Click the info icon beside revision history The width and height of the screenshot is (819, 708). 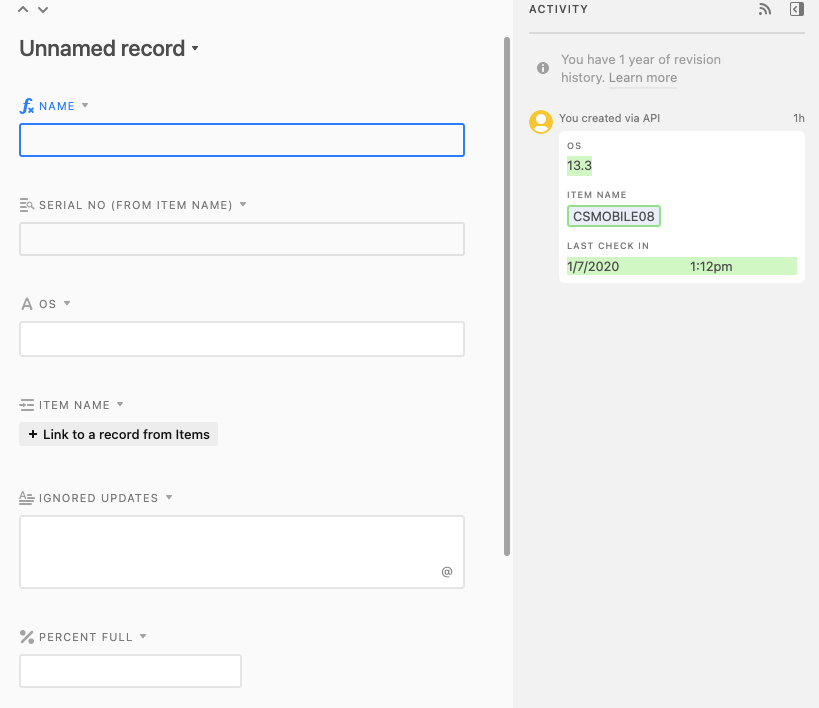click(x=543, y=68)
